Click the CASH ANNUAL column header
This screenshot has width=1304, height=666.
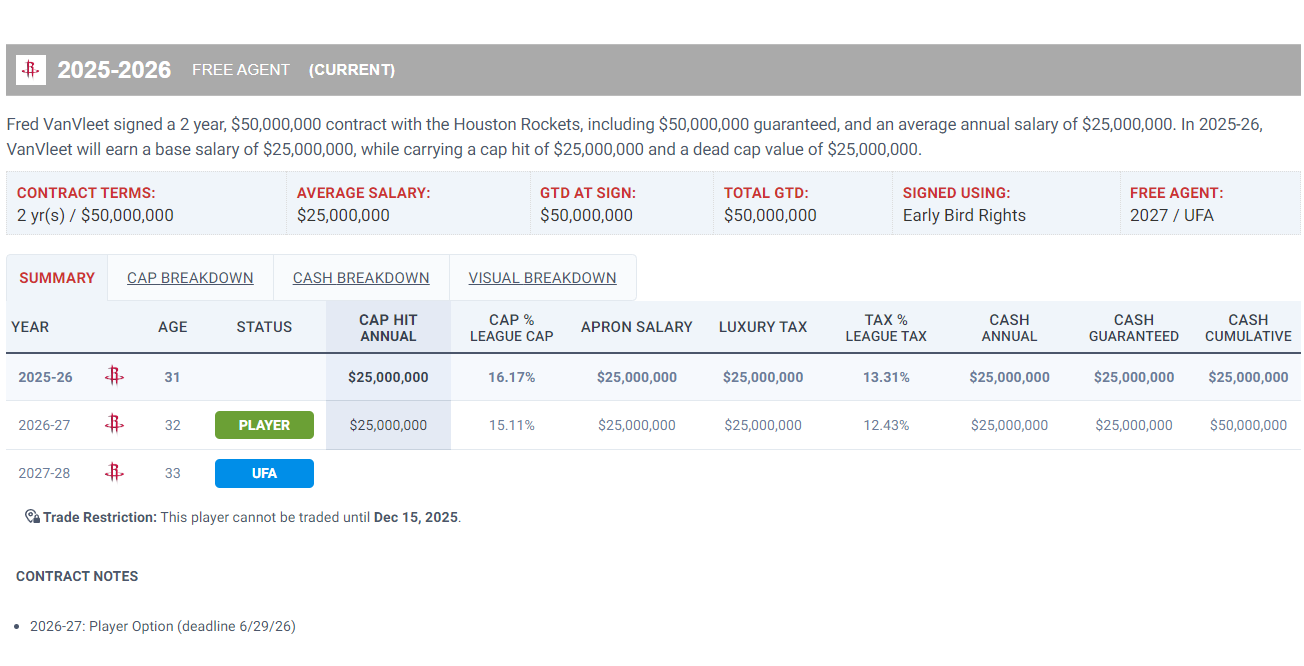[x=1009, y=328]
